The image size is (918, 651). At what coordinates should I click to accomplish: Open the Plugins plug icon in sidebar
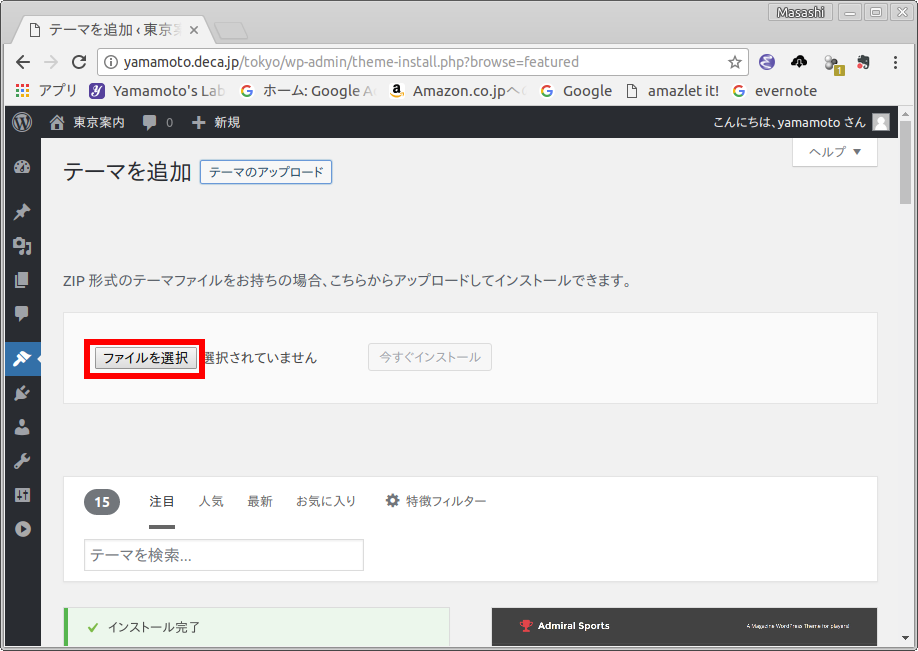coord(21,393)
